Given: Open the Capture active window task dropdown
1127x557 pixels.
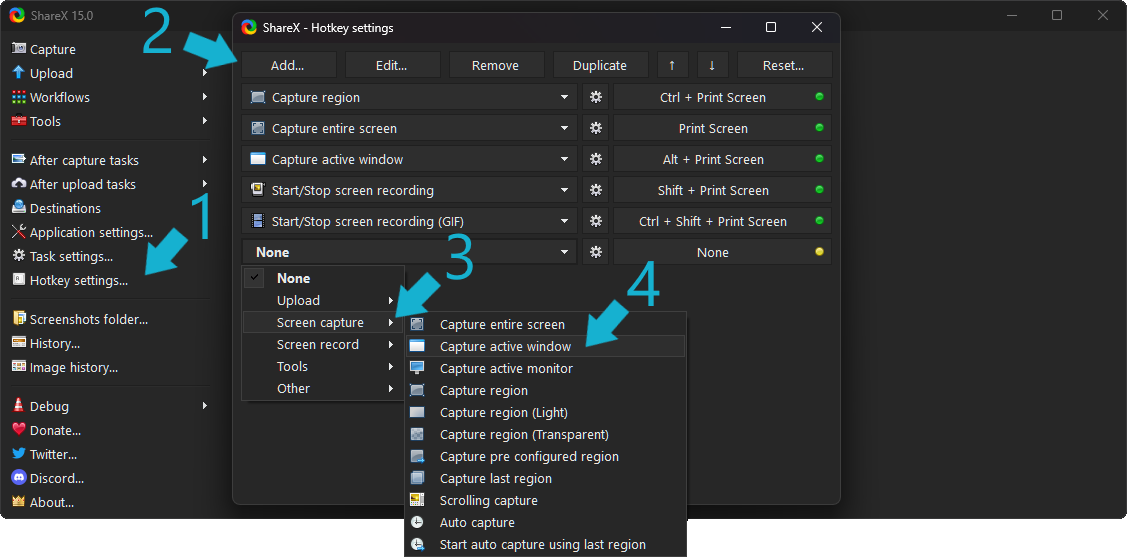Looking at the screenshot, I should [409, 159].
